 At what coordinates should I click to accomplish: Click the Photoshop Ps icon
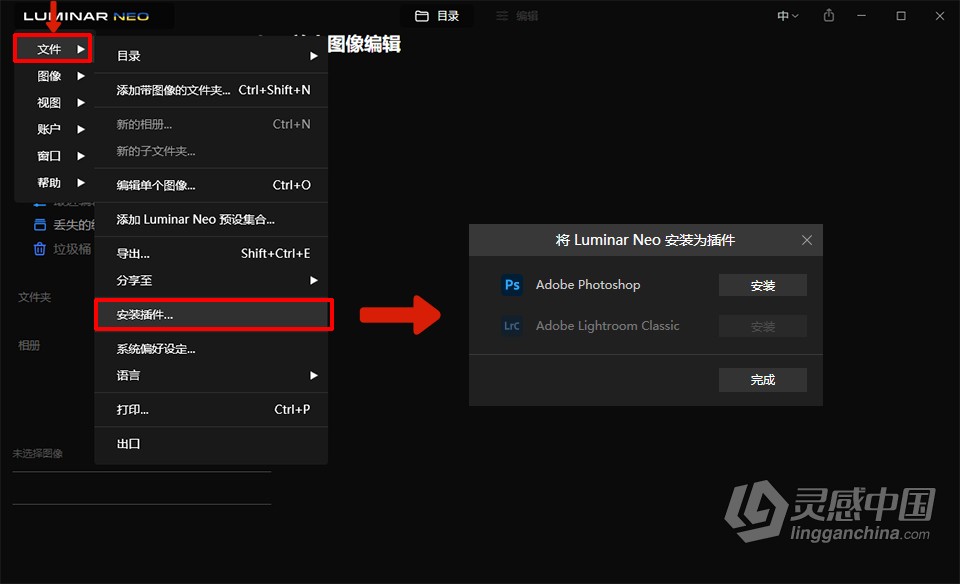pyautogui.click(x=512, y=285)
